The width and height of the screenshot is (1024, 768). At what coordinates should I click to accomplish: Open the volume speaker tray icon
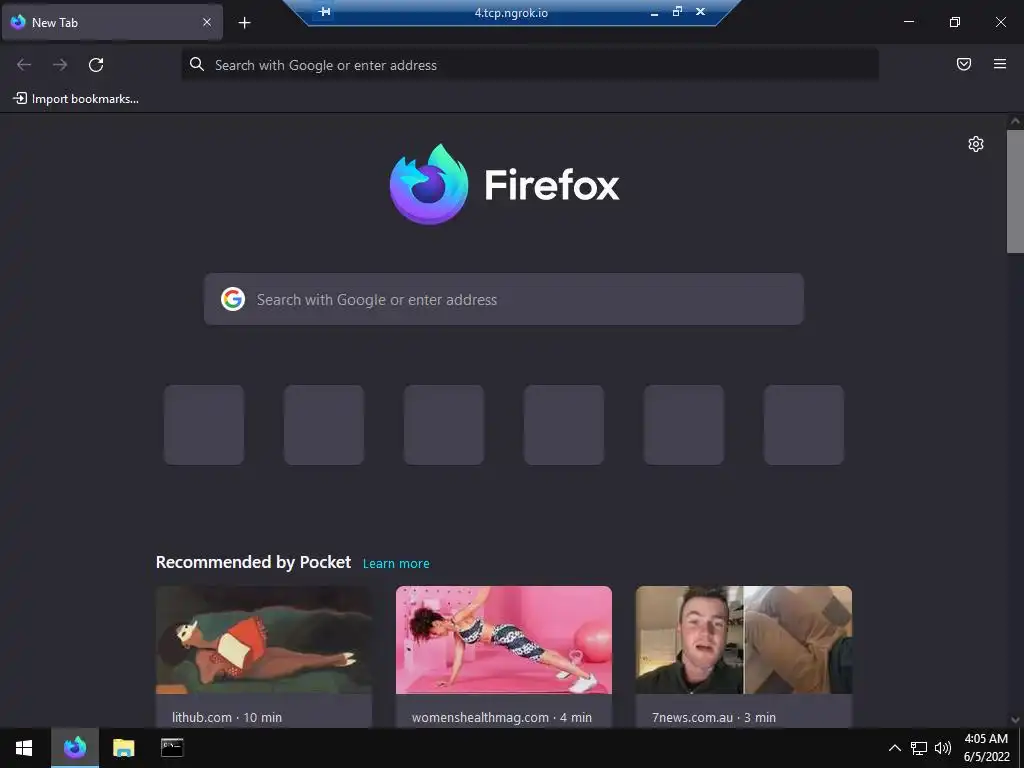pyautogui.click(x=942, y=748)
